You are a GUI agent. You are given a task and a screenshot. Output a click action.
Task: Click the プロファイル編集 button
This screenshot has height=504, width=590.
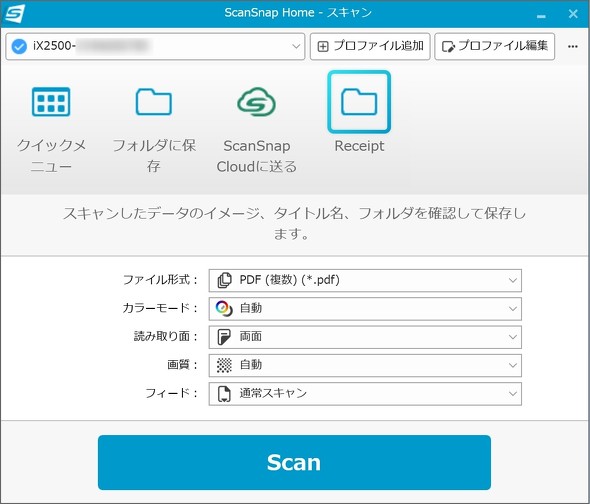[494, 46]
